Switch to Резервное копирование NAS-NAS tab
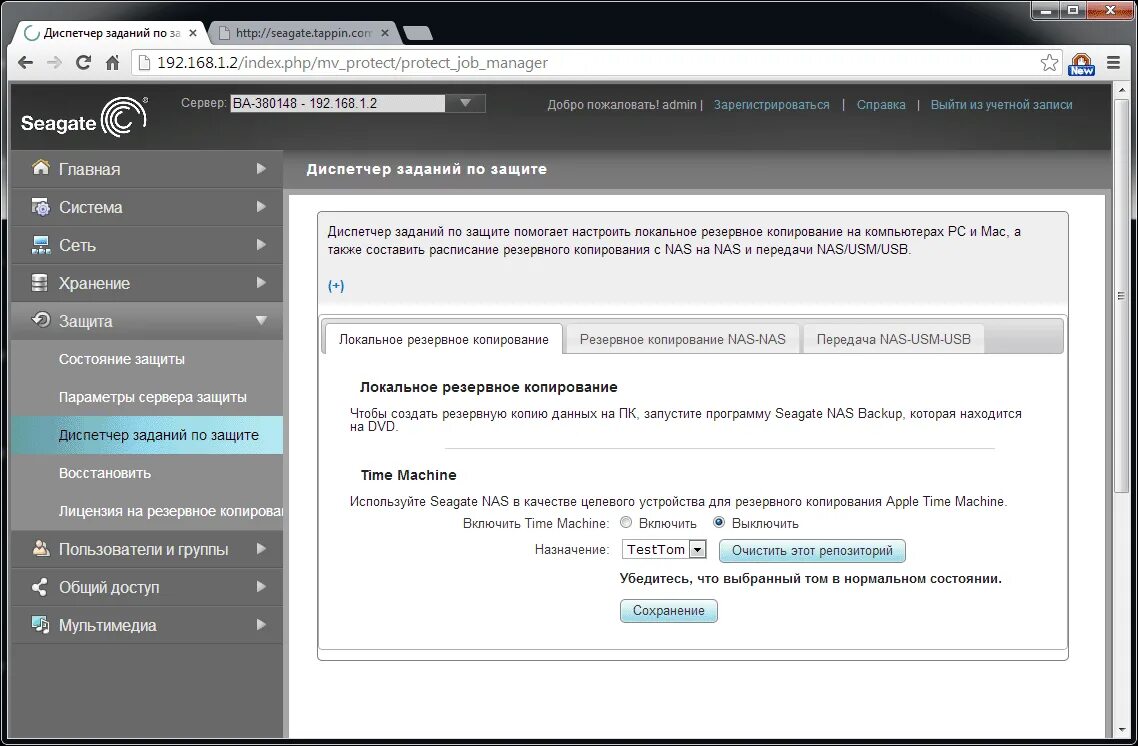Screen dimensions: 1138x746 tap(682, 339)
